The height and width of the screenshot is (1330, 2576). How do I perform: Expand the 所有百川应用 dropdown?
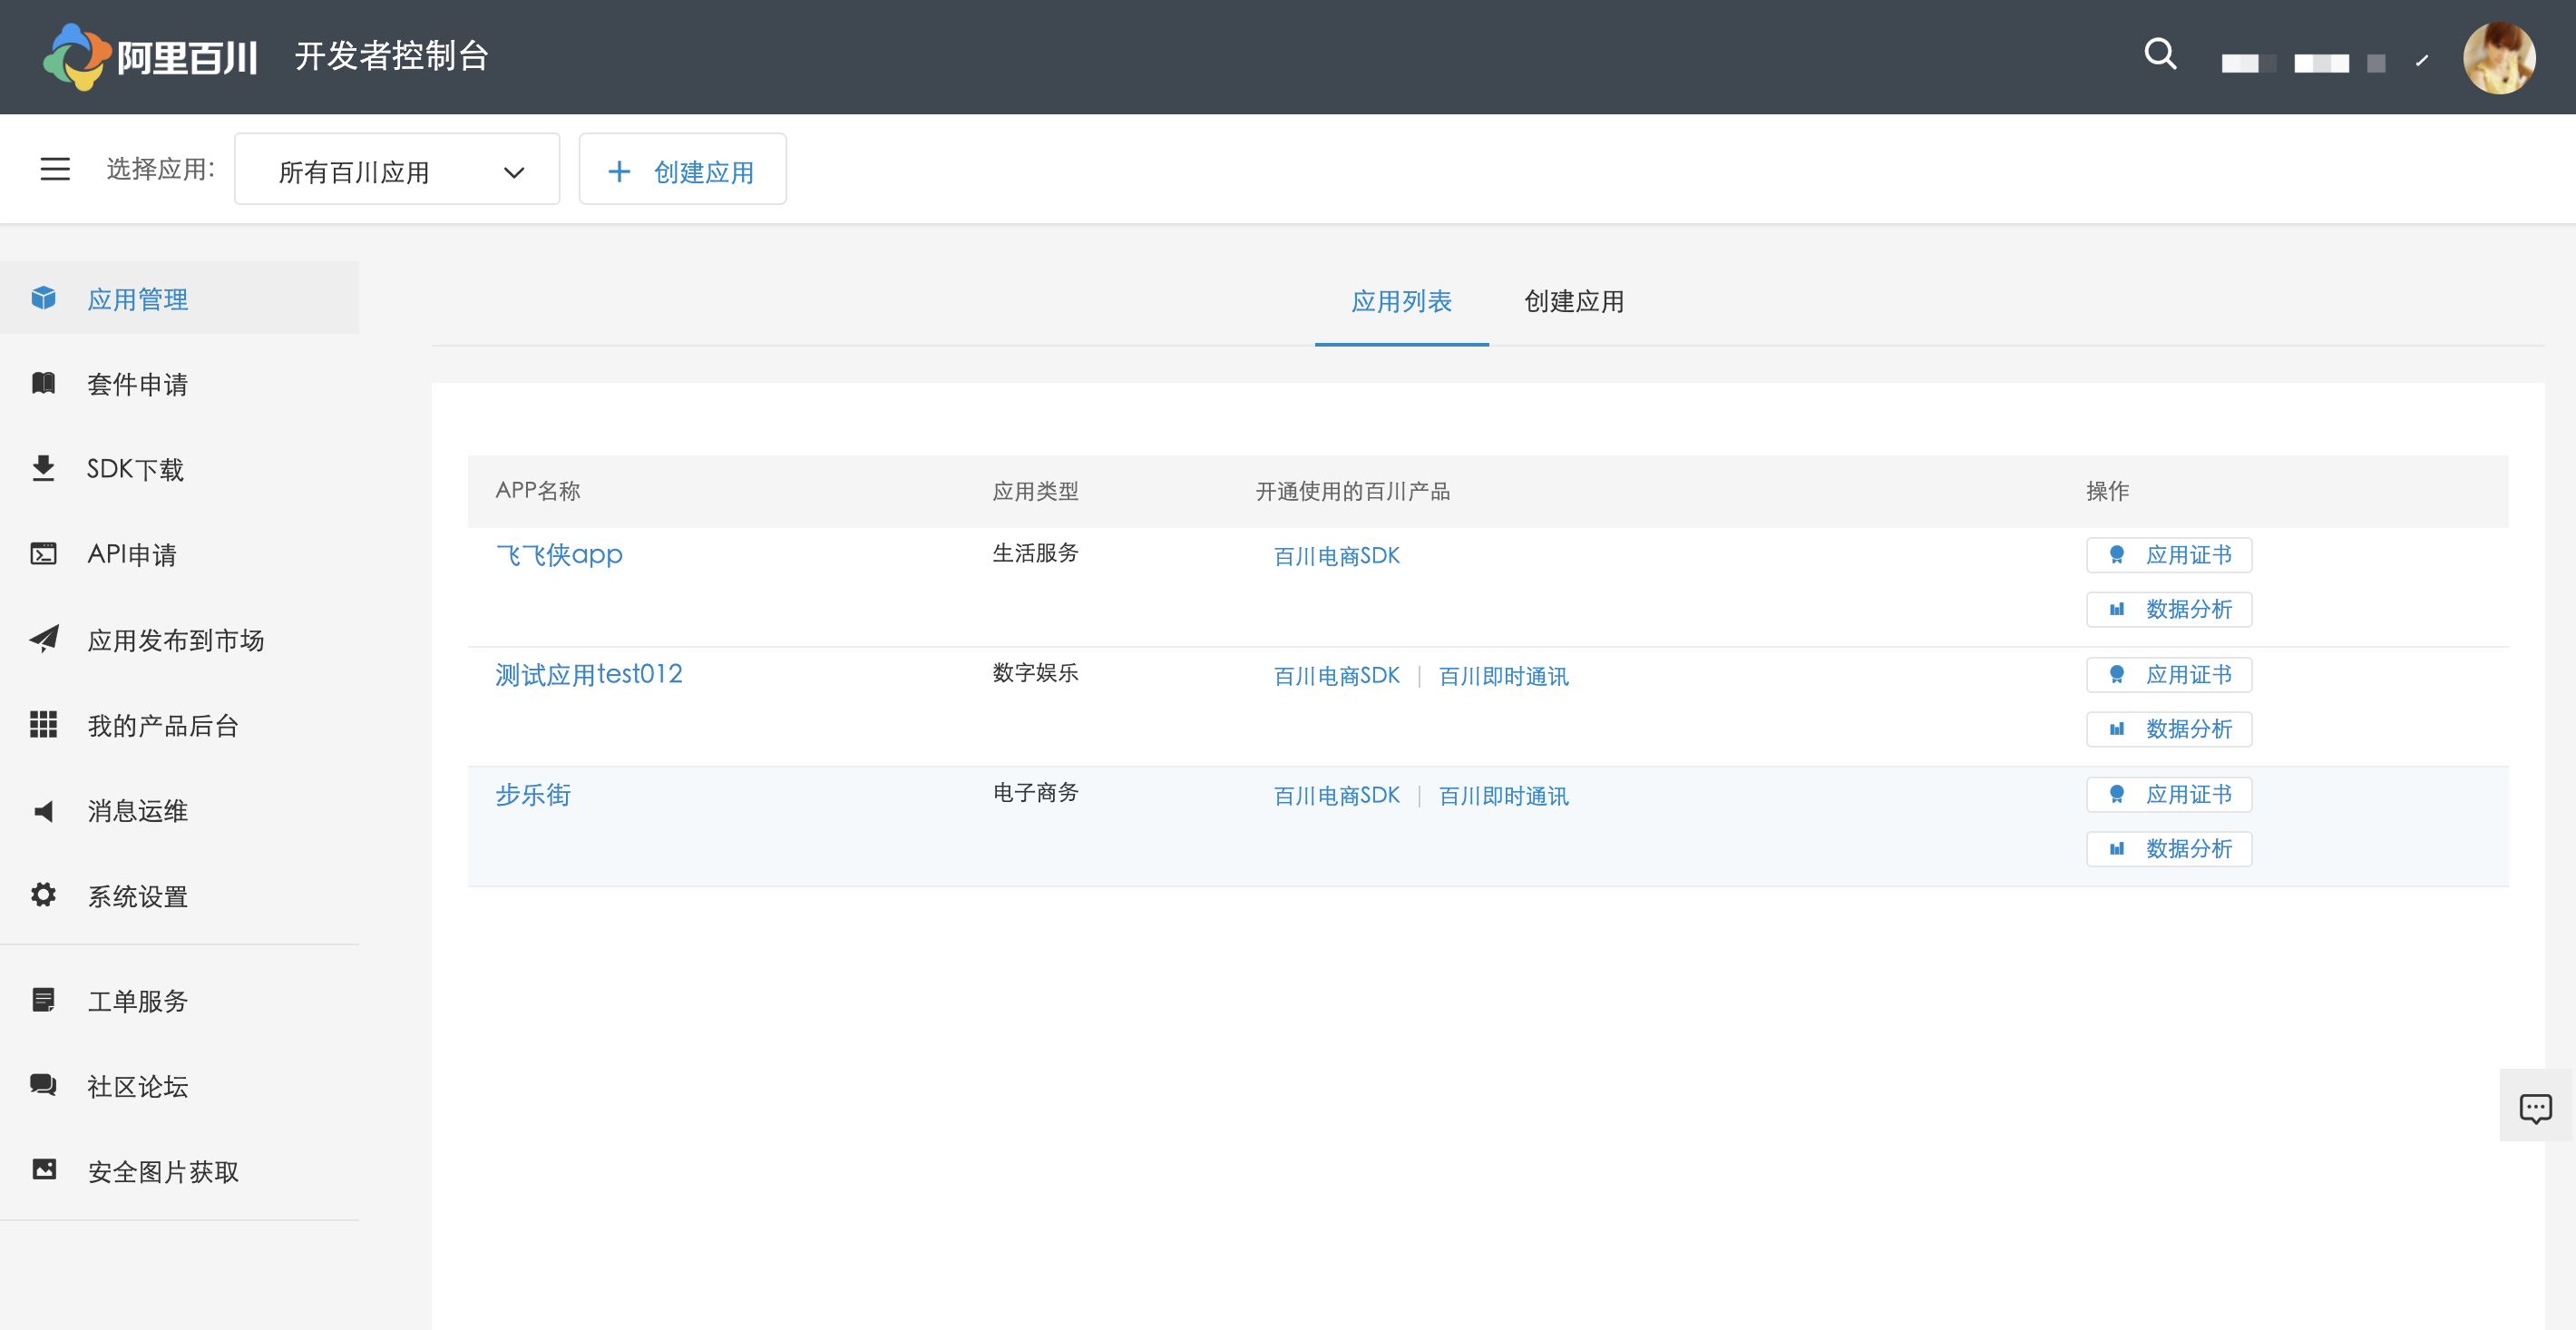pyautogui.click(x=397, y=169)
